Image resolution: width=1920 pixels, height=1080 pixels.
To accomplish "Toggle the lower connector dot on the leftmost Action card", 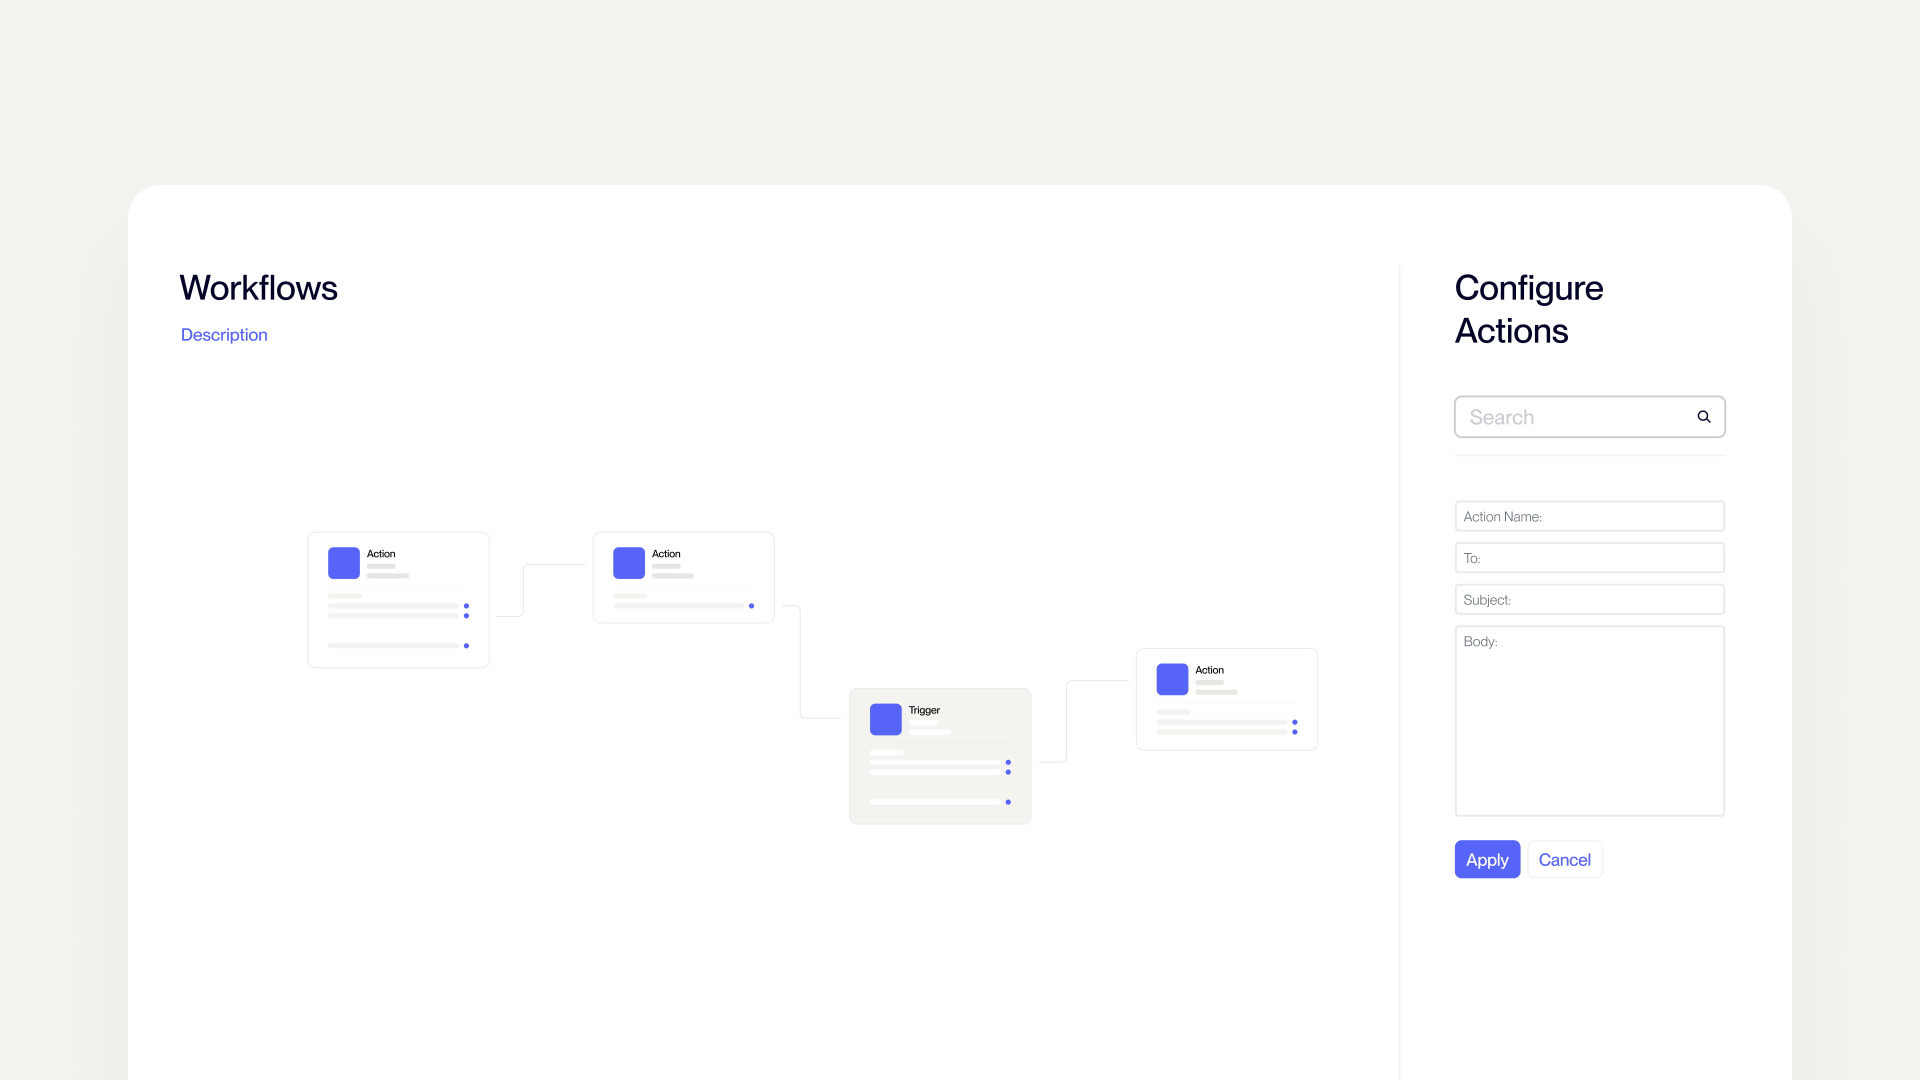I will (466, 645).
